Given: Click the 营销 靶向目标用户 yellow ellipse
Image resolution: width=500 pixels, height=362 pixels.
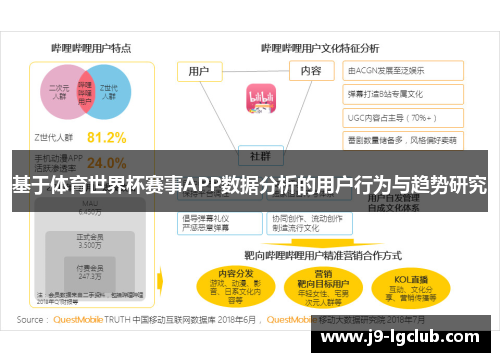Looking at the screenshot, I should pyautogui.click(x=323, y=288).
